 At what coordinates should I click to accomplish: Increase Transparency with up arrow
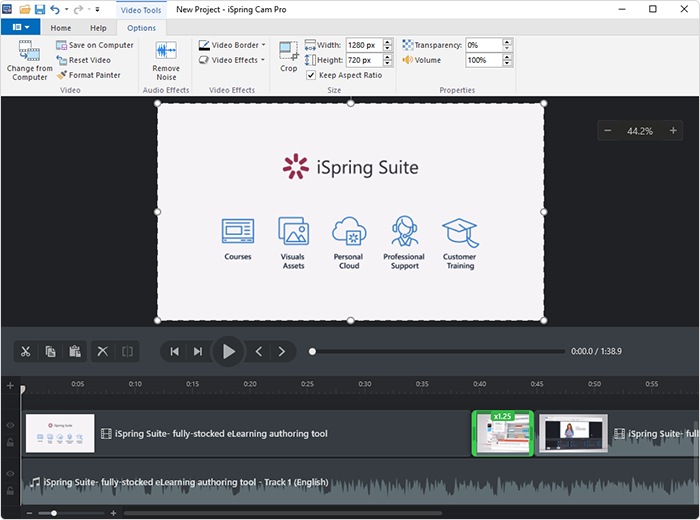(x=507, y=42)
